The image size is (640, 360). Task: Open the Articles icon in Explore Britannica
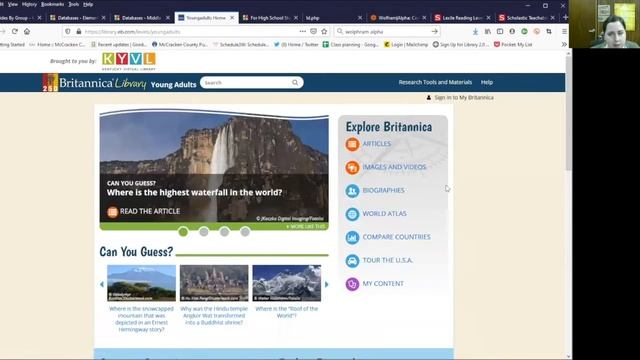[x=352, y=144]
